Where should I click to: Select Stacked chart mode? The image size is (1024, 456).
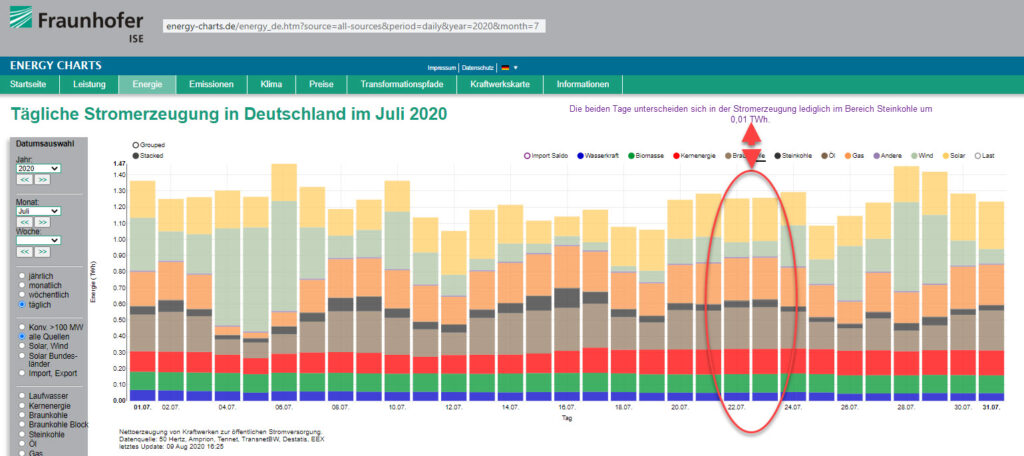135,156
